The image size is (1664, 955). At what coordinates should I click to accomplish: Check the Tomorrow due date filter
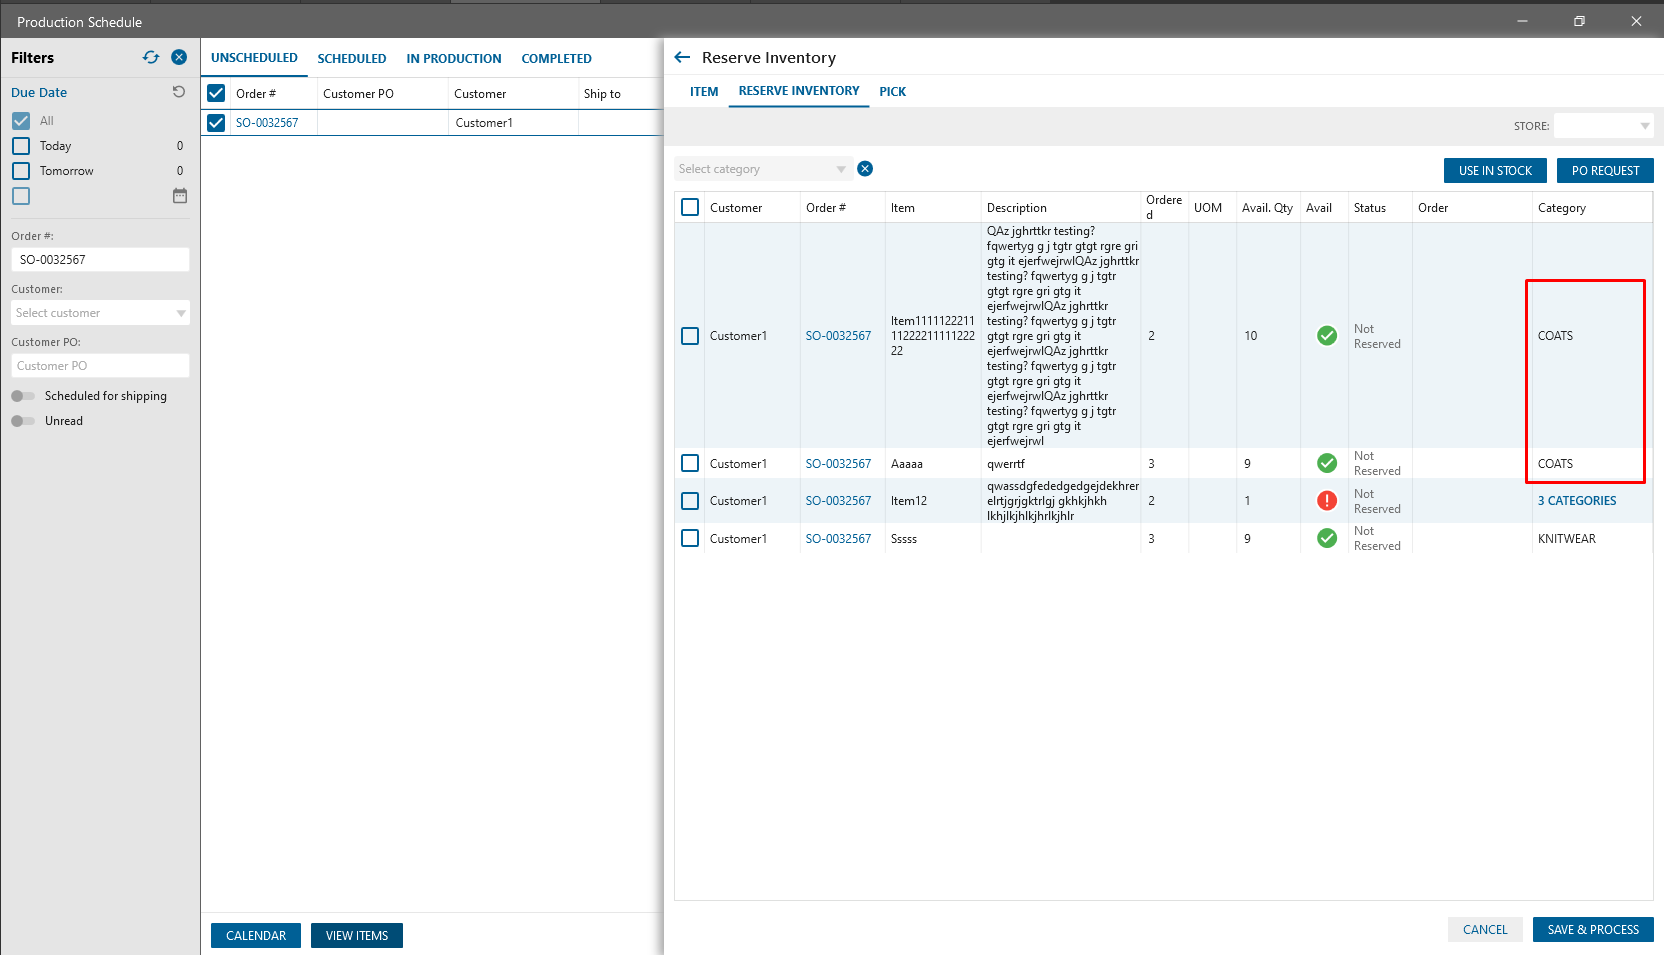pos(21,170)
